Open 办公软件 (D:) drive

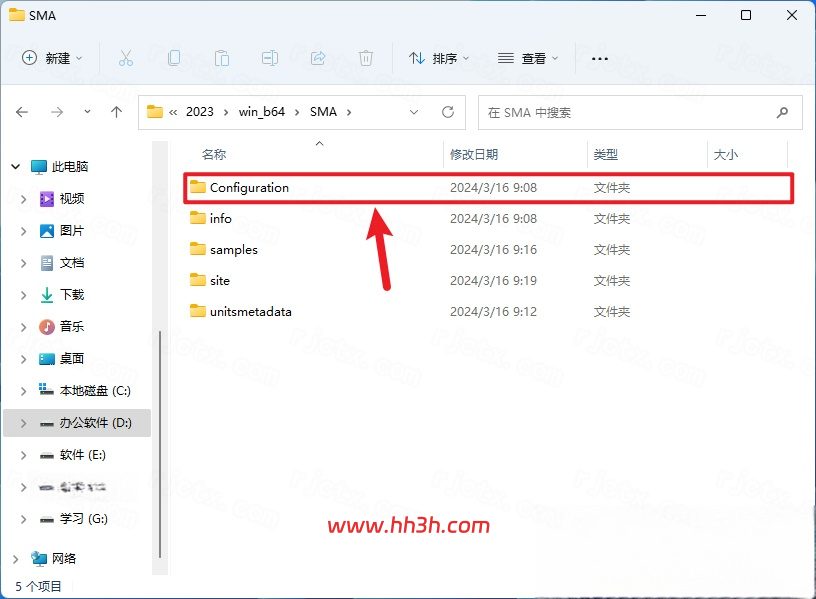tap(95, 423)
